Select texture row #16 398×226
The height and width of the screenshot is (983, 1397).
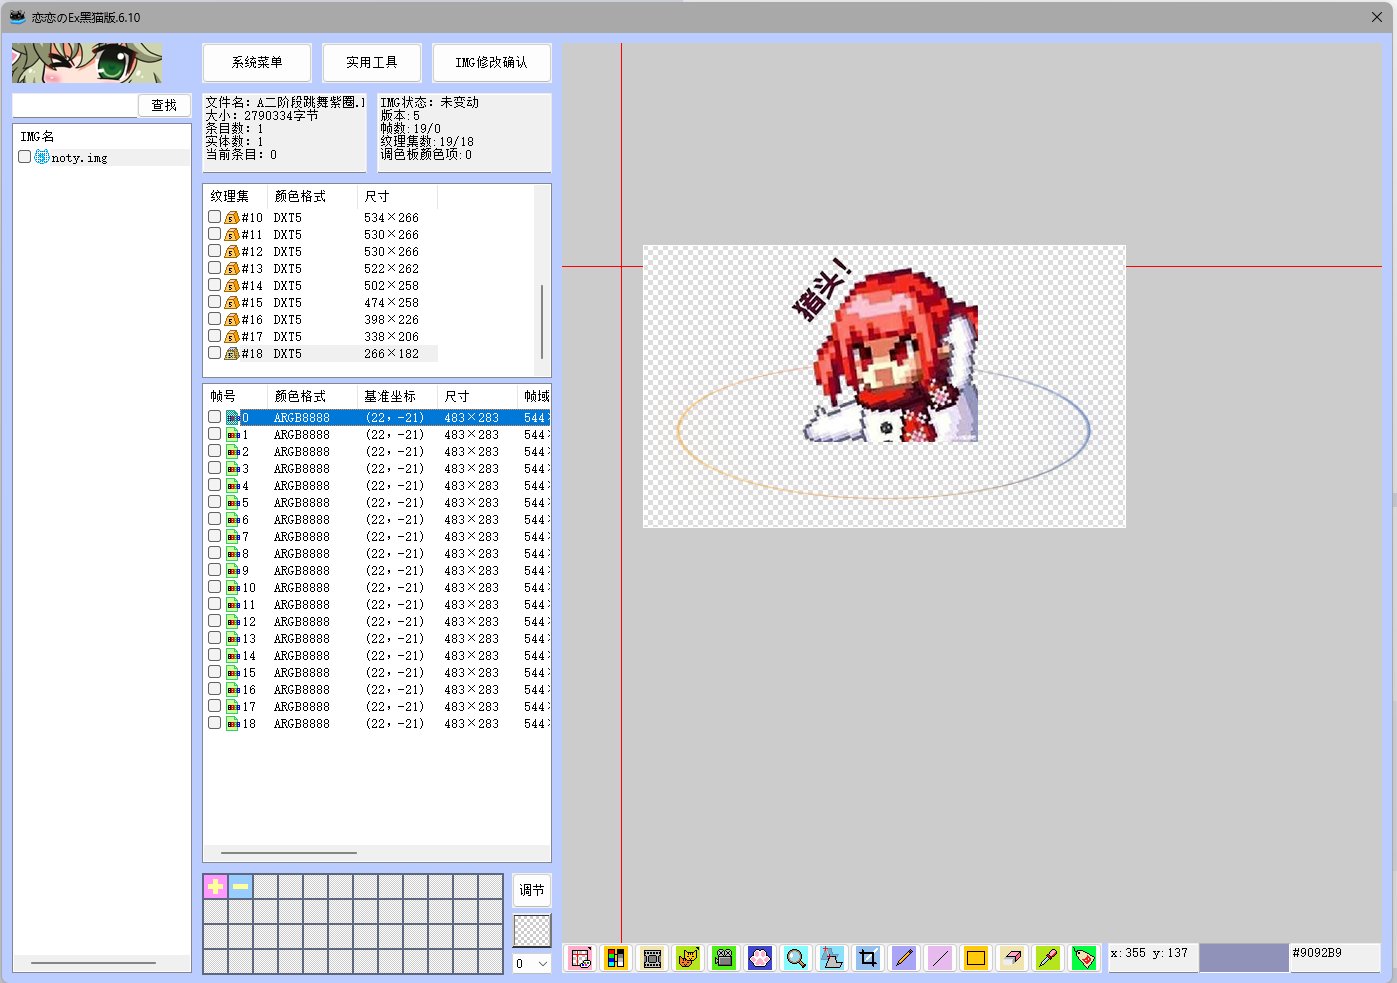322,319
